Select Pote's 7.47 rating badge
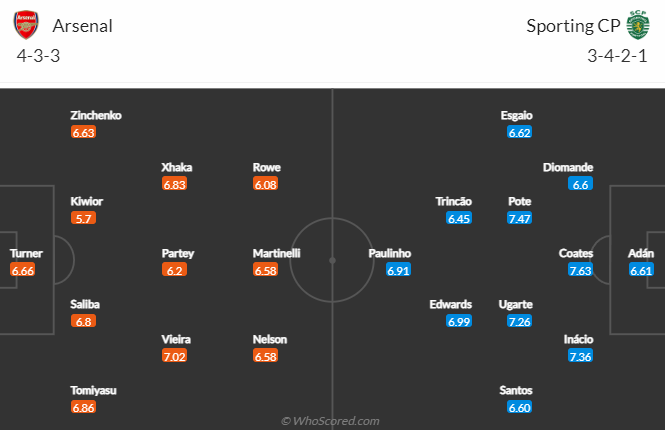665x430 pixels. 518,218
